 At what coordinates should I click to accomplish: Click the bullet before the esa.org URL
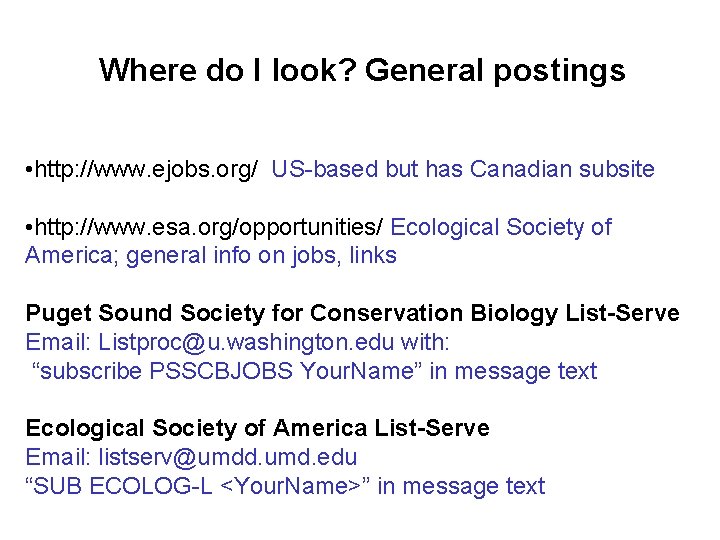[x=29, y=228]
